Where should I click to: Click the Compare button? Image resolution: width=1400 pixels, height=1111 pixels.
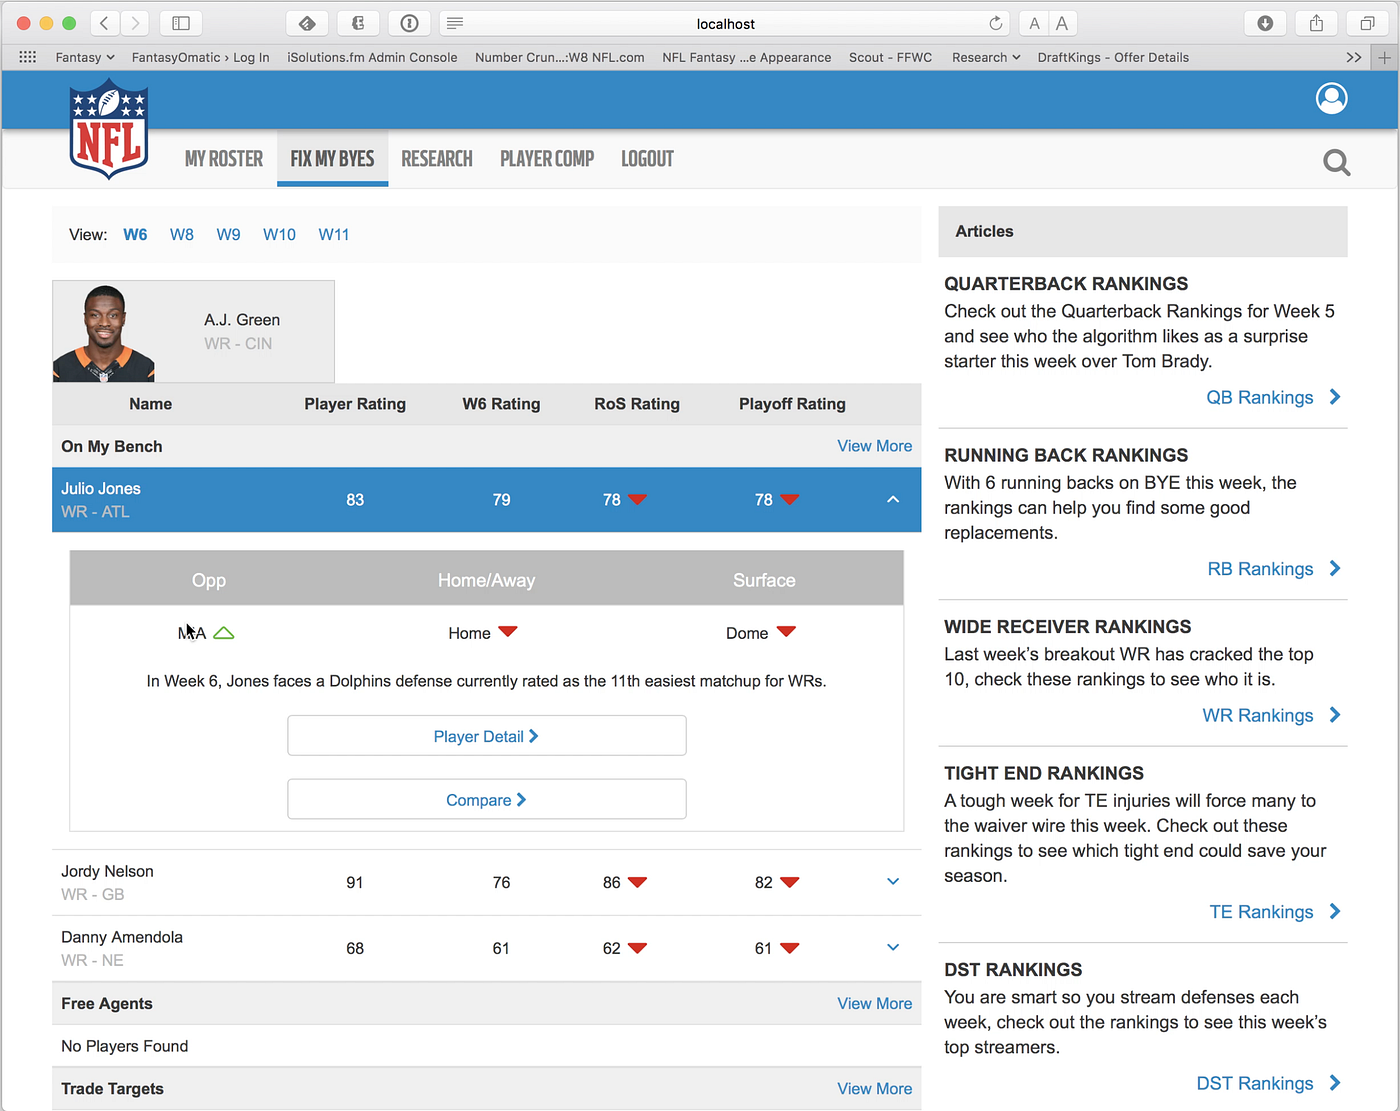click(x=487, y=800)
